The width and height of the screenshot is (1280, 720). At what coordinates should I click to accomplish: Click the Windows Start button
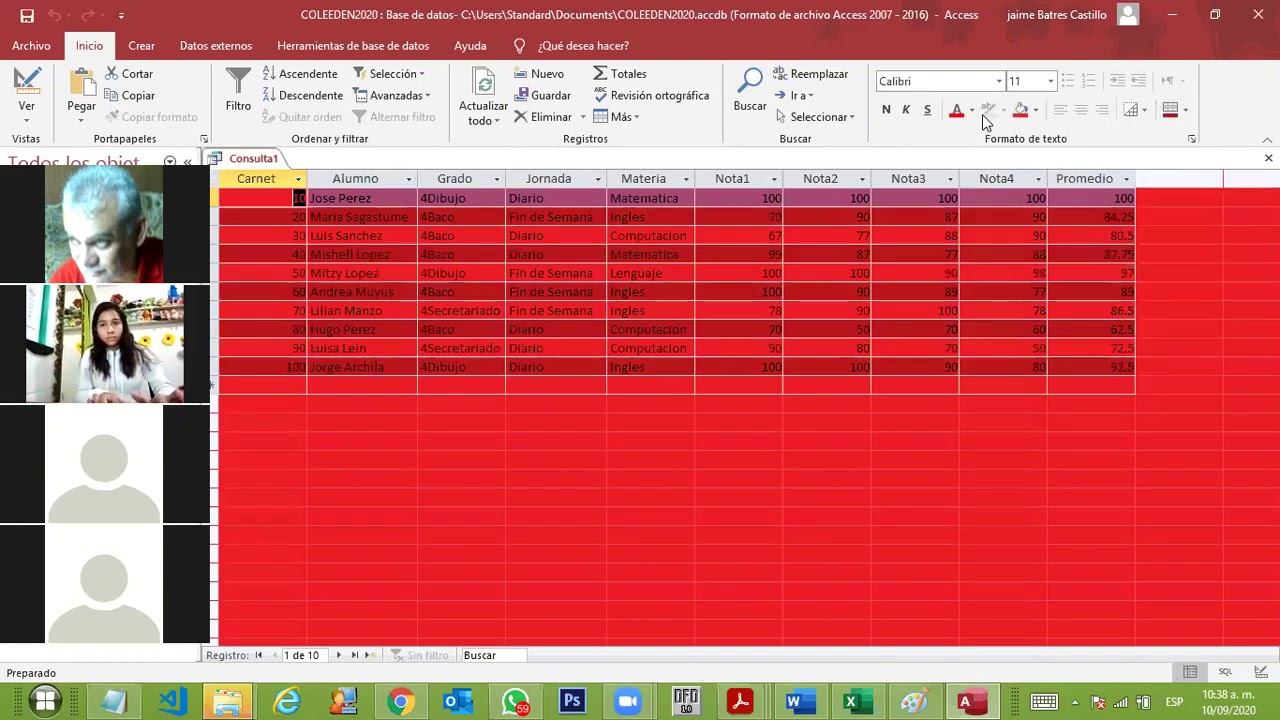tap(45, 702)
